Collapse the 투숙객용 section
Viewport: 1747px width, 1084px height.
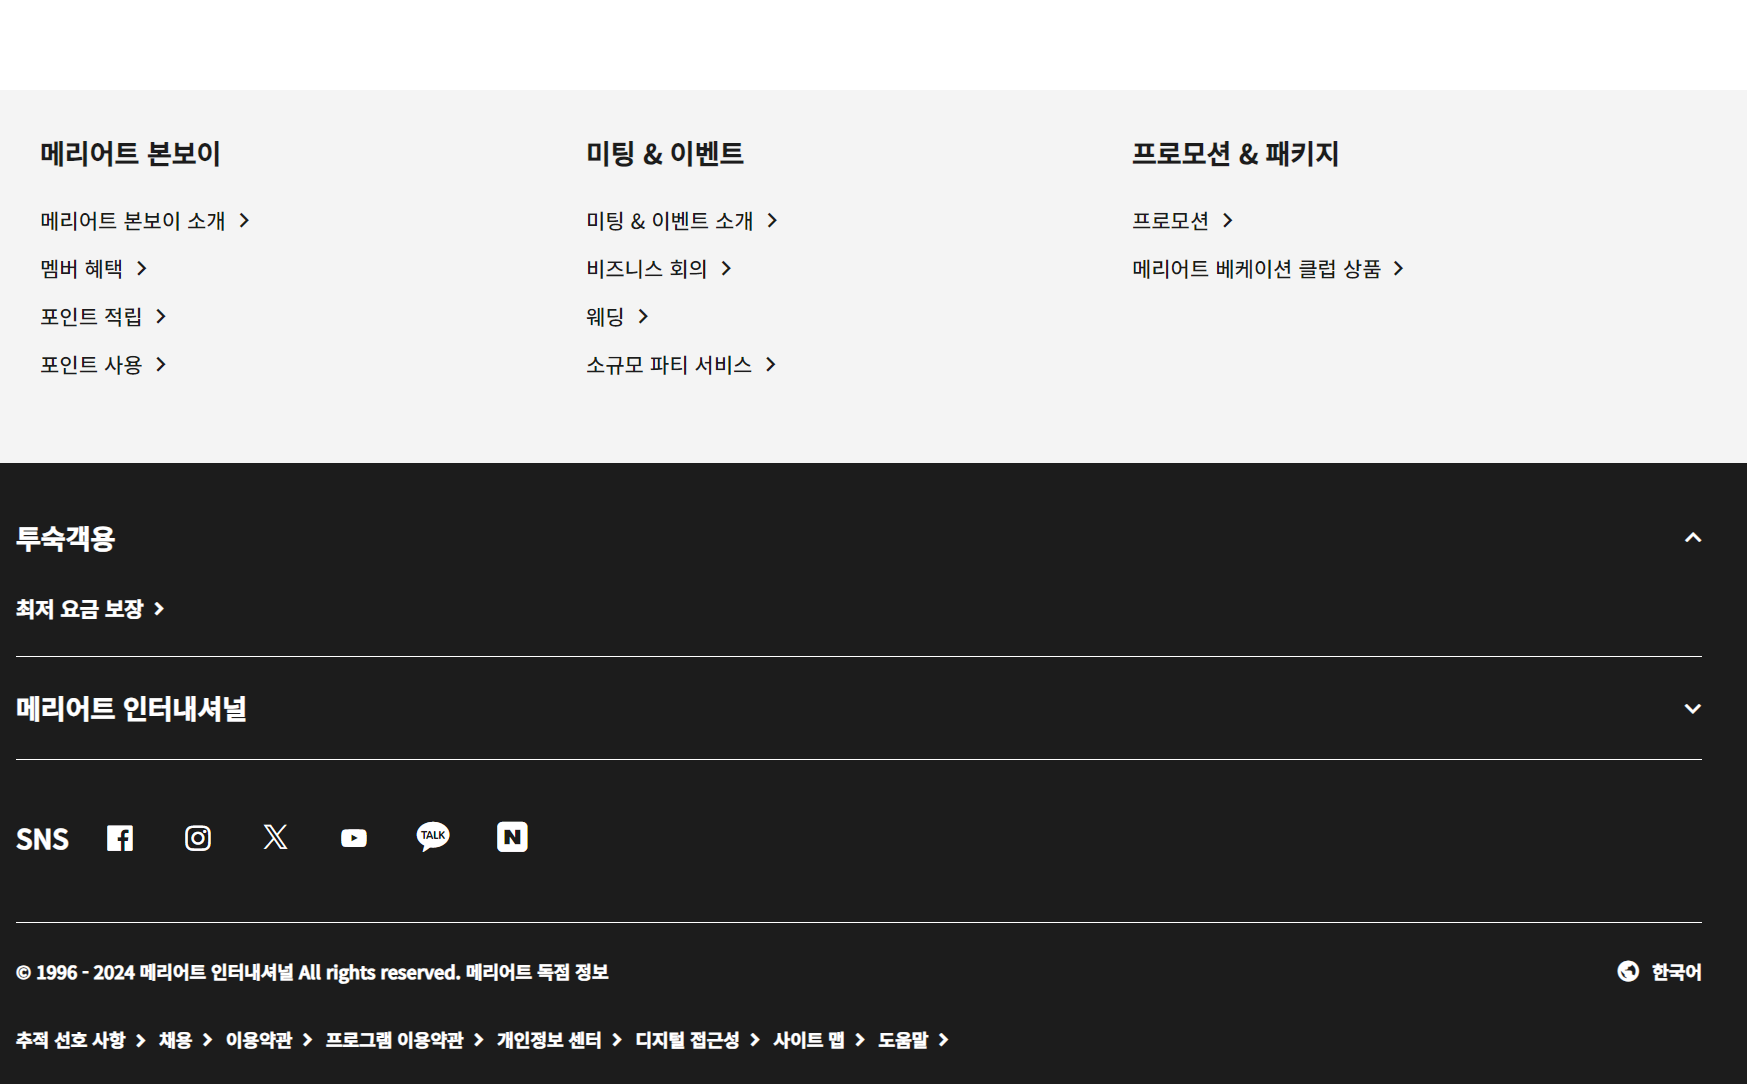pyautogui.click(x=1693, y=538)
